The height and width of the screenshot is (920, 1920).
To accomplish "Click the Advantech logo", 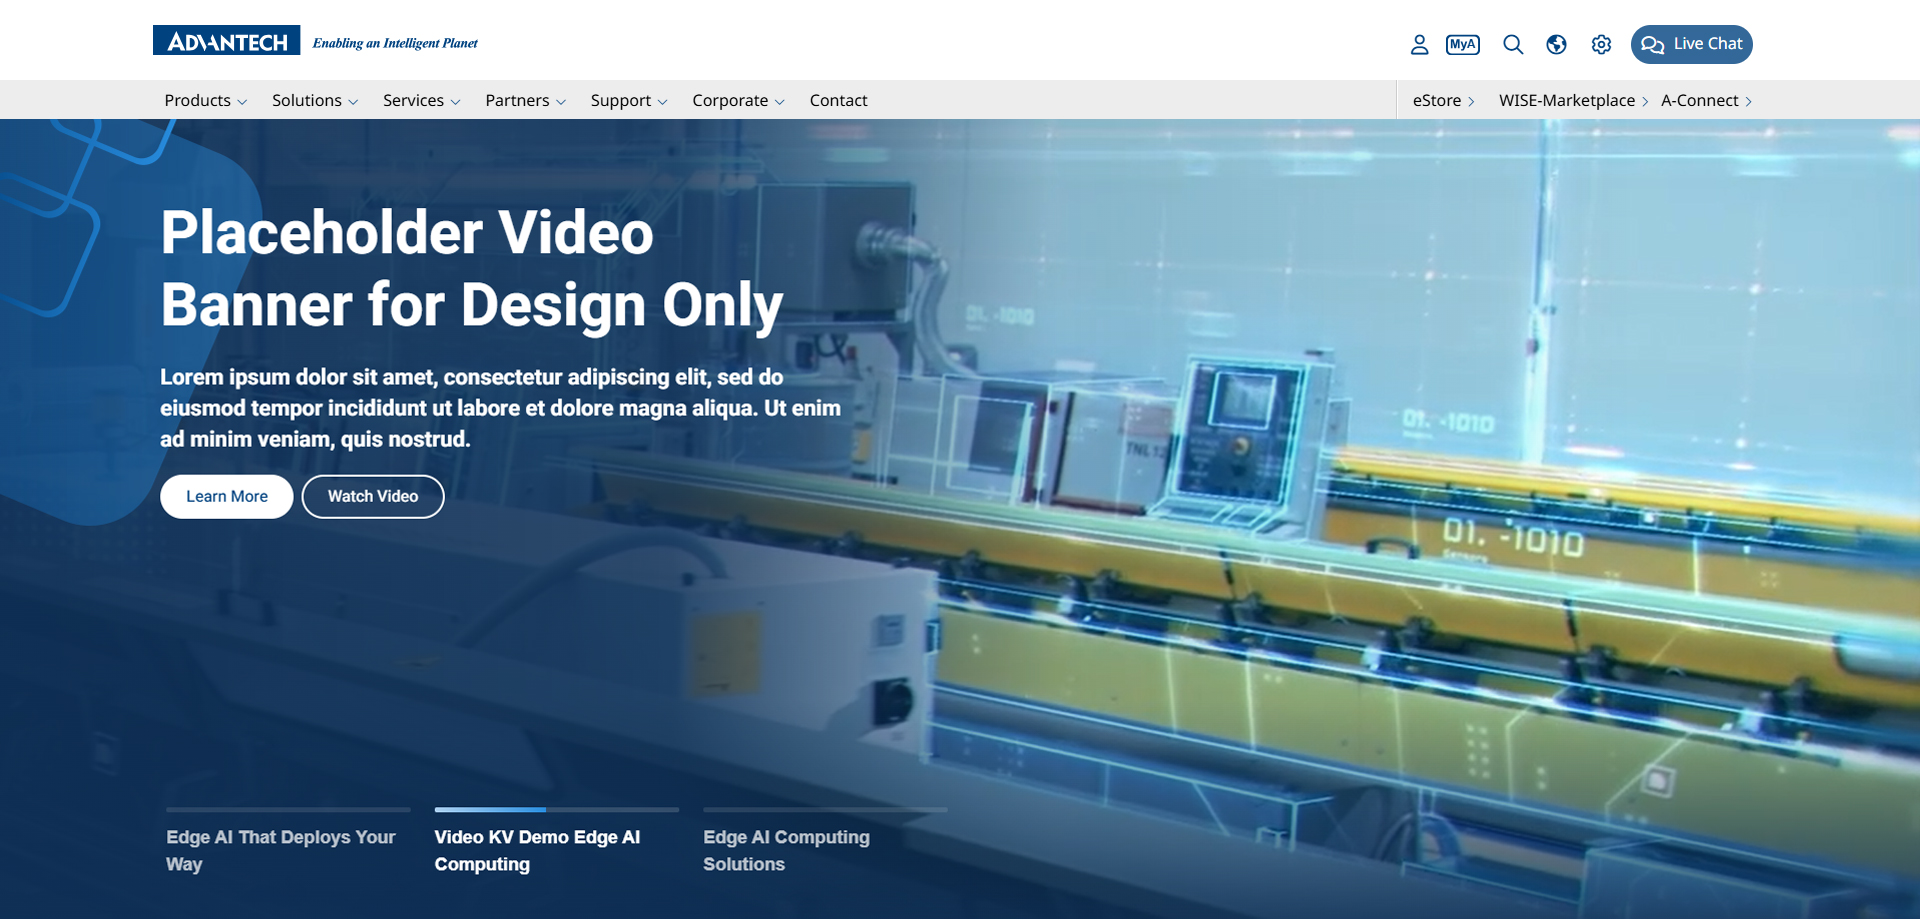I will (227, 41).
